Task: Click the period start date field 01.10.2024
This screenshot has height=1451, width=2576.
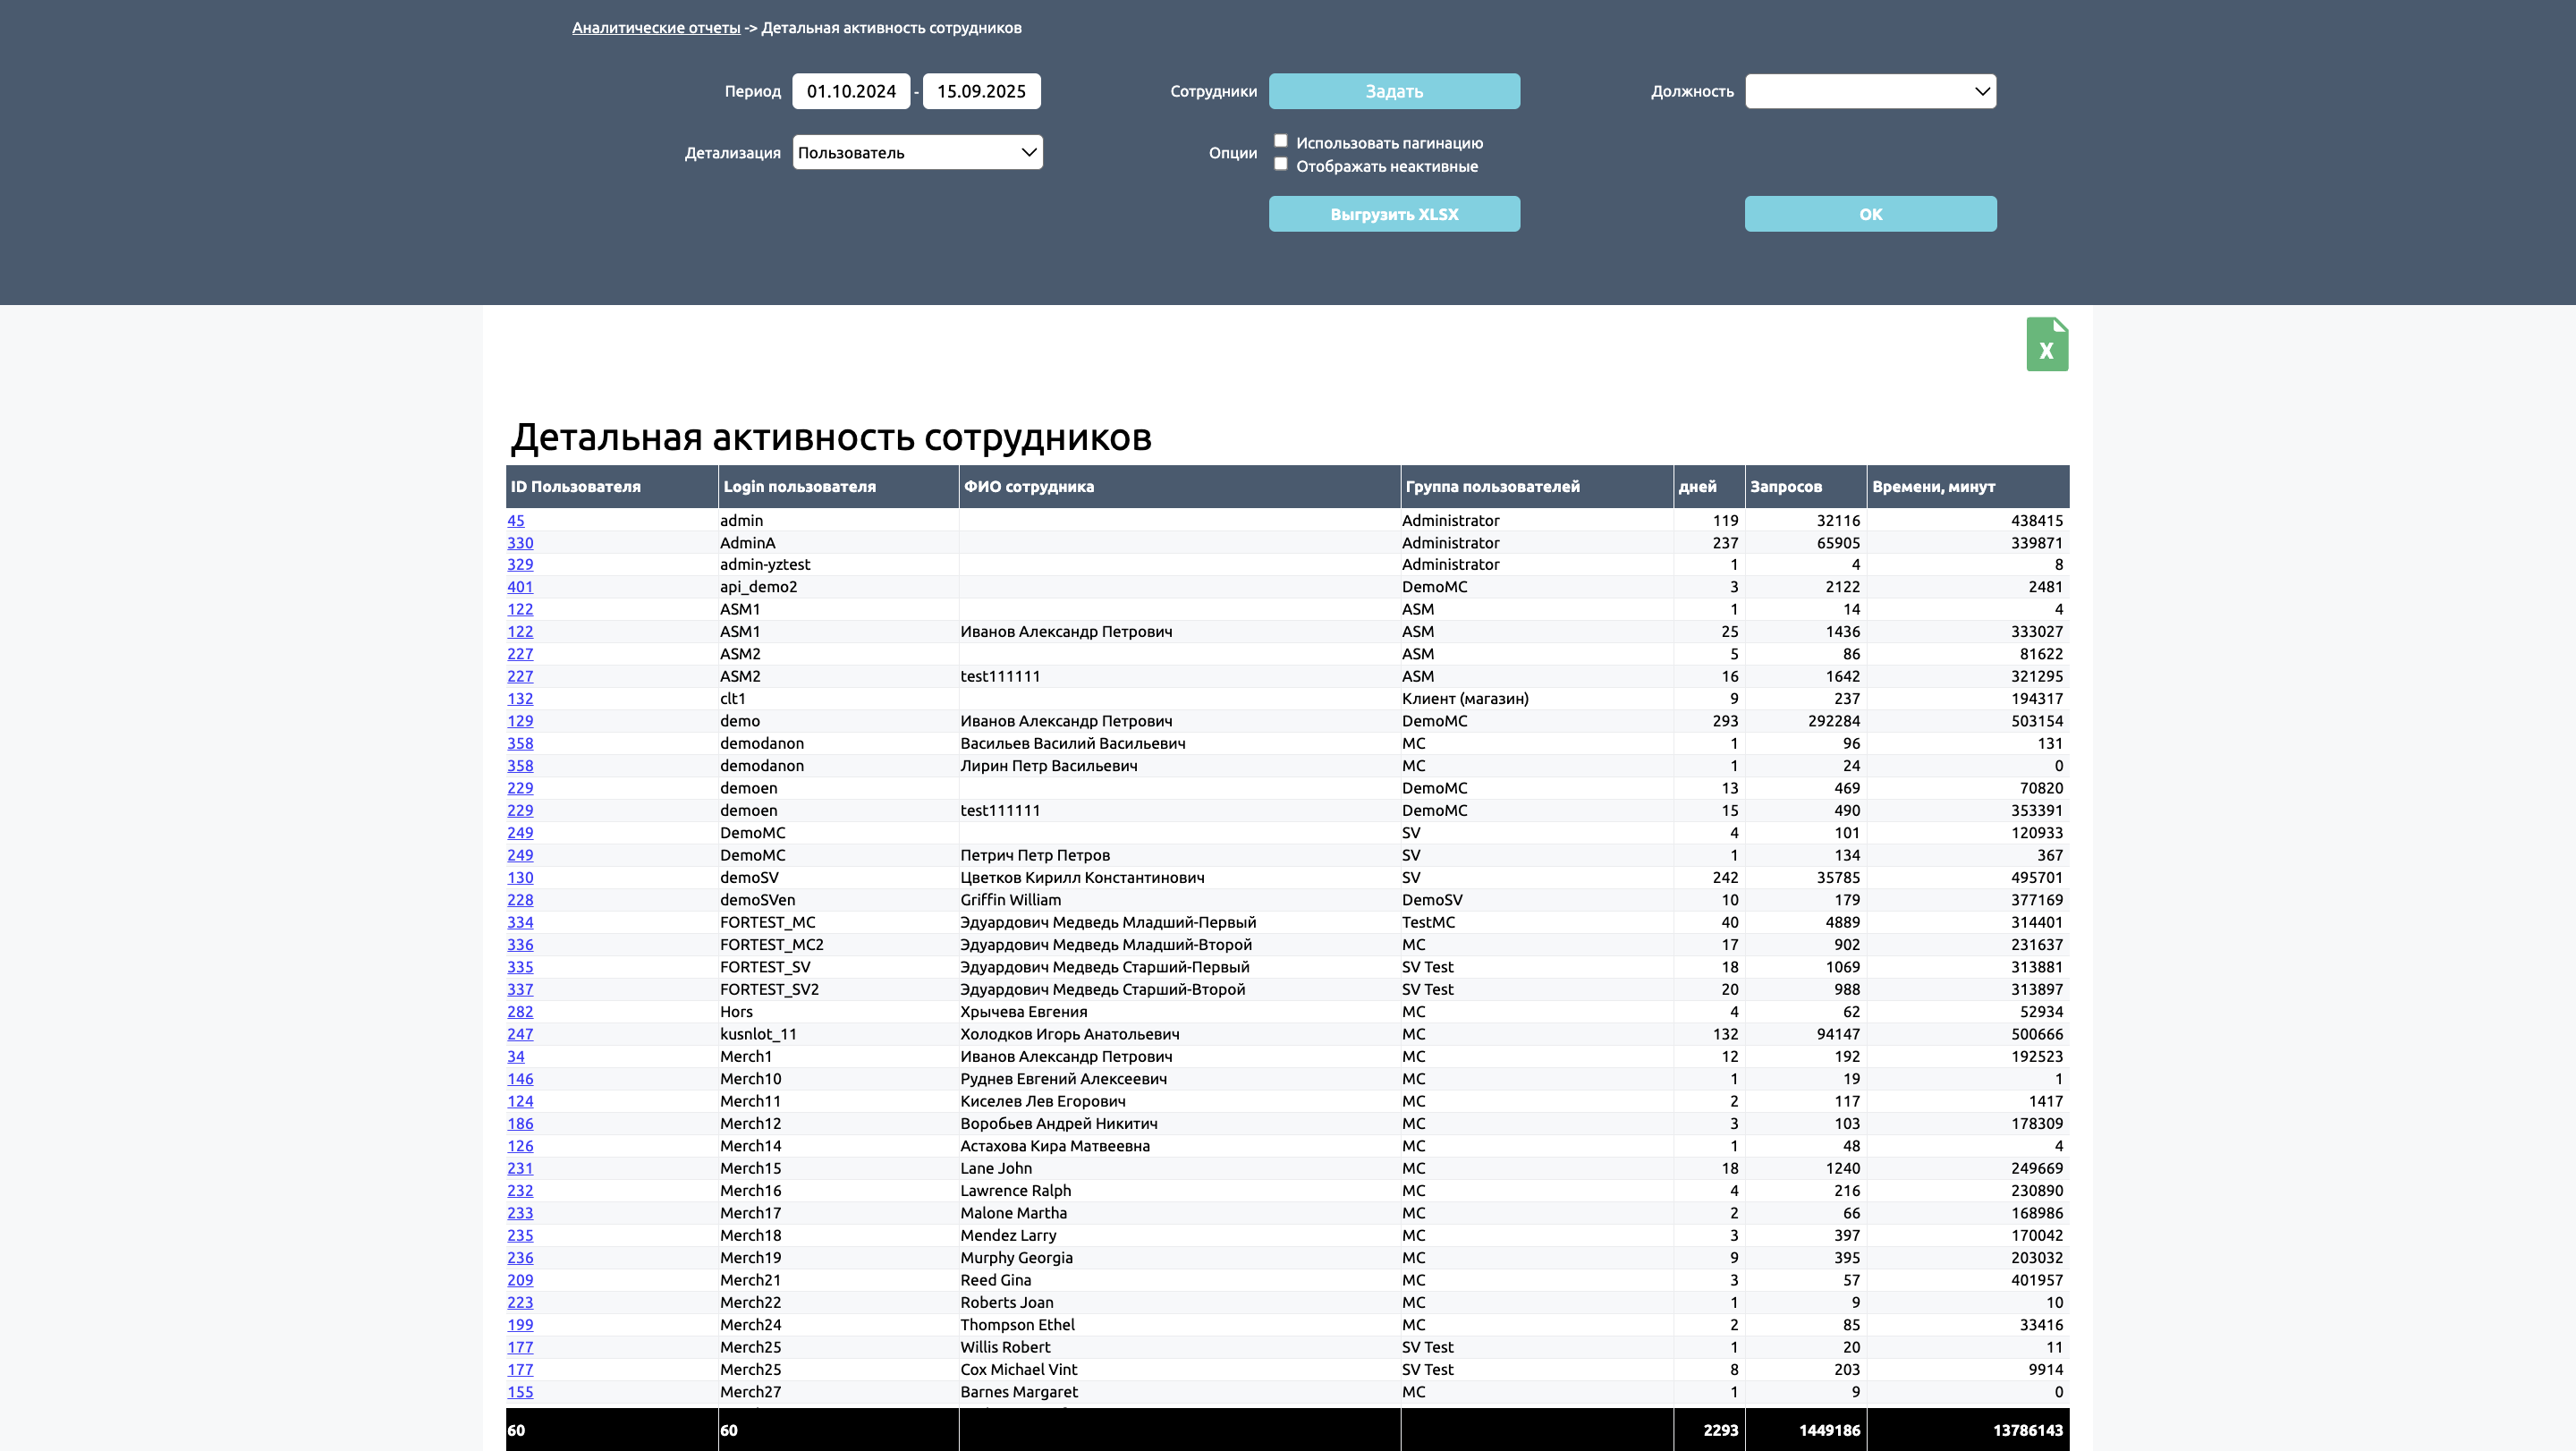Action: point(851,91)
